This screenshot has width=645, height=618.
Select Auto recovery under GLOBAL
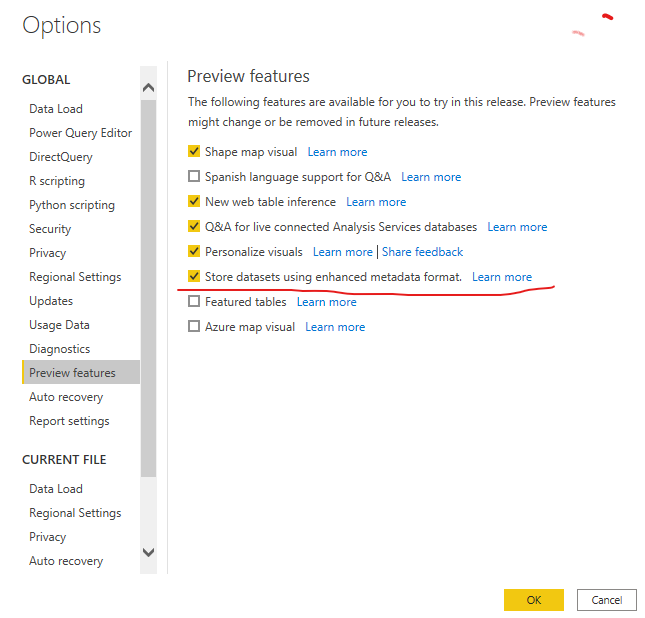point(66,397)
